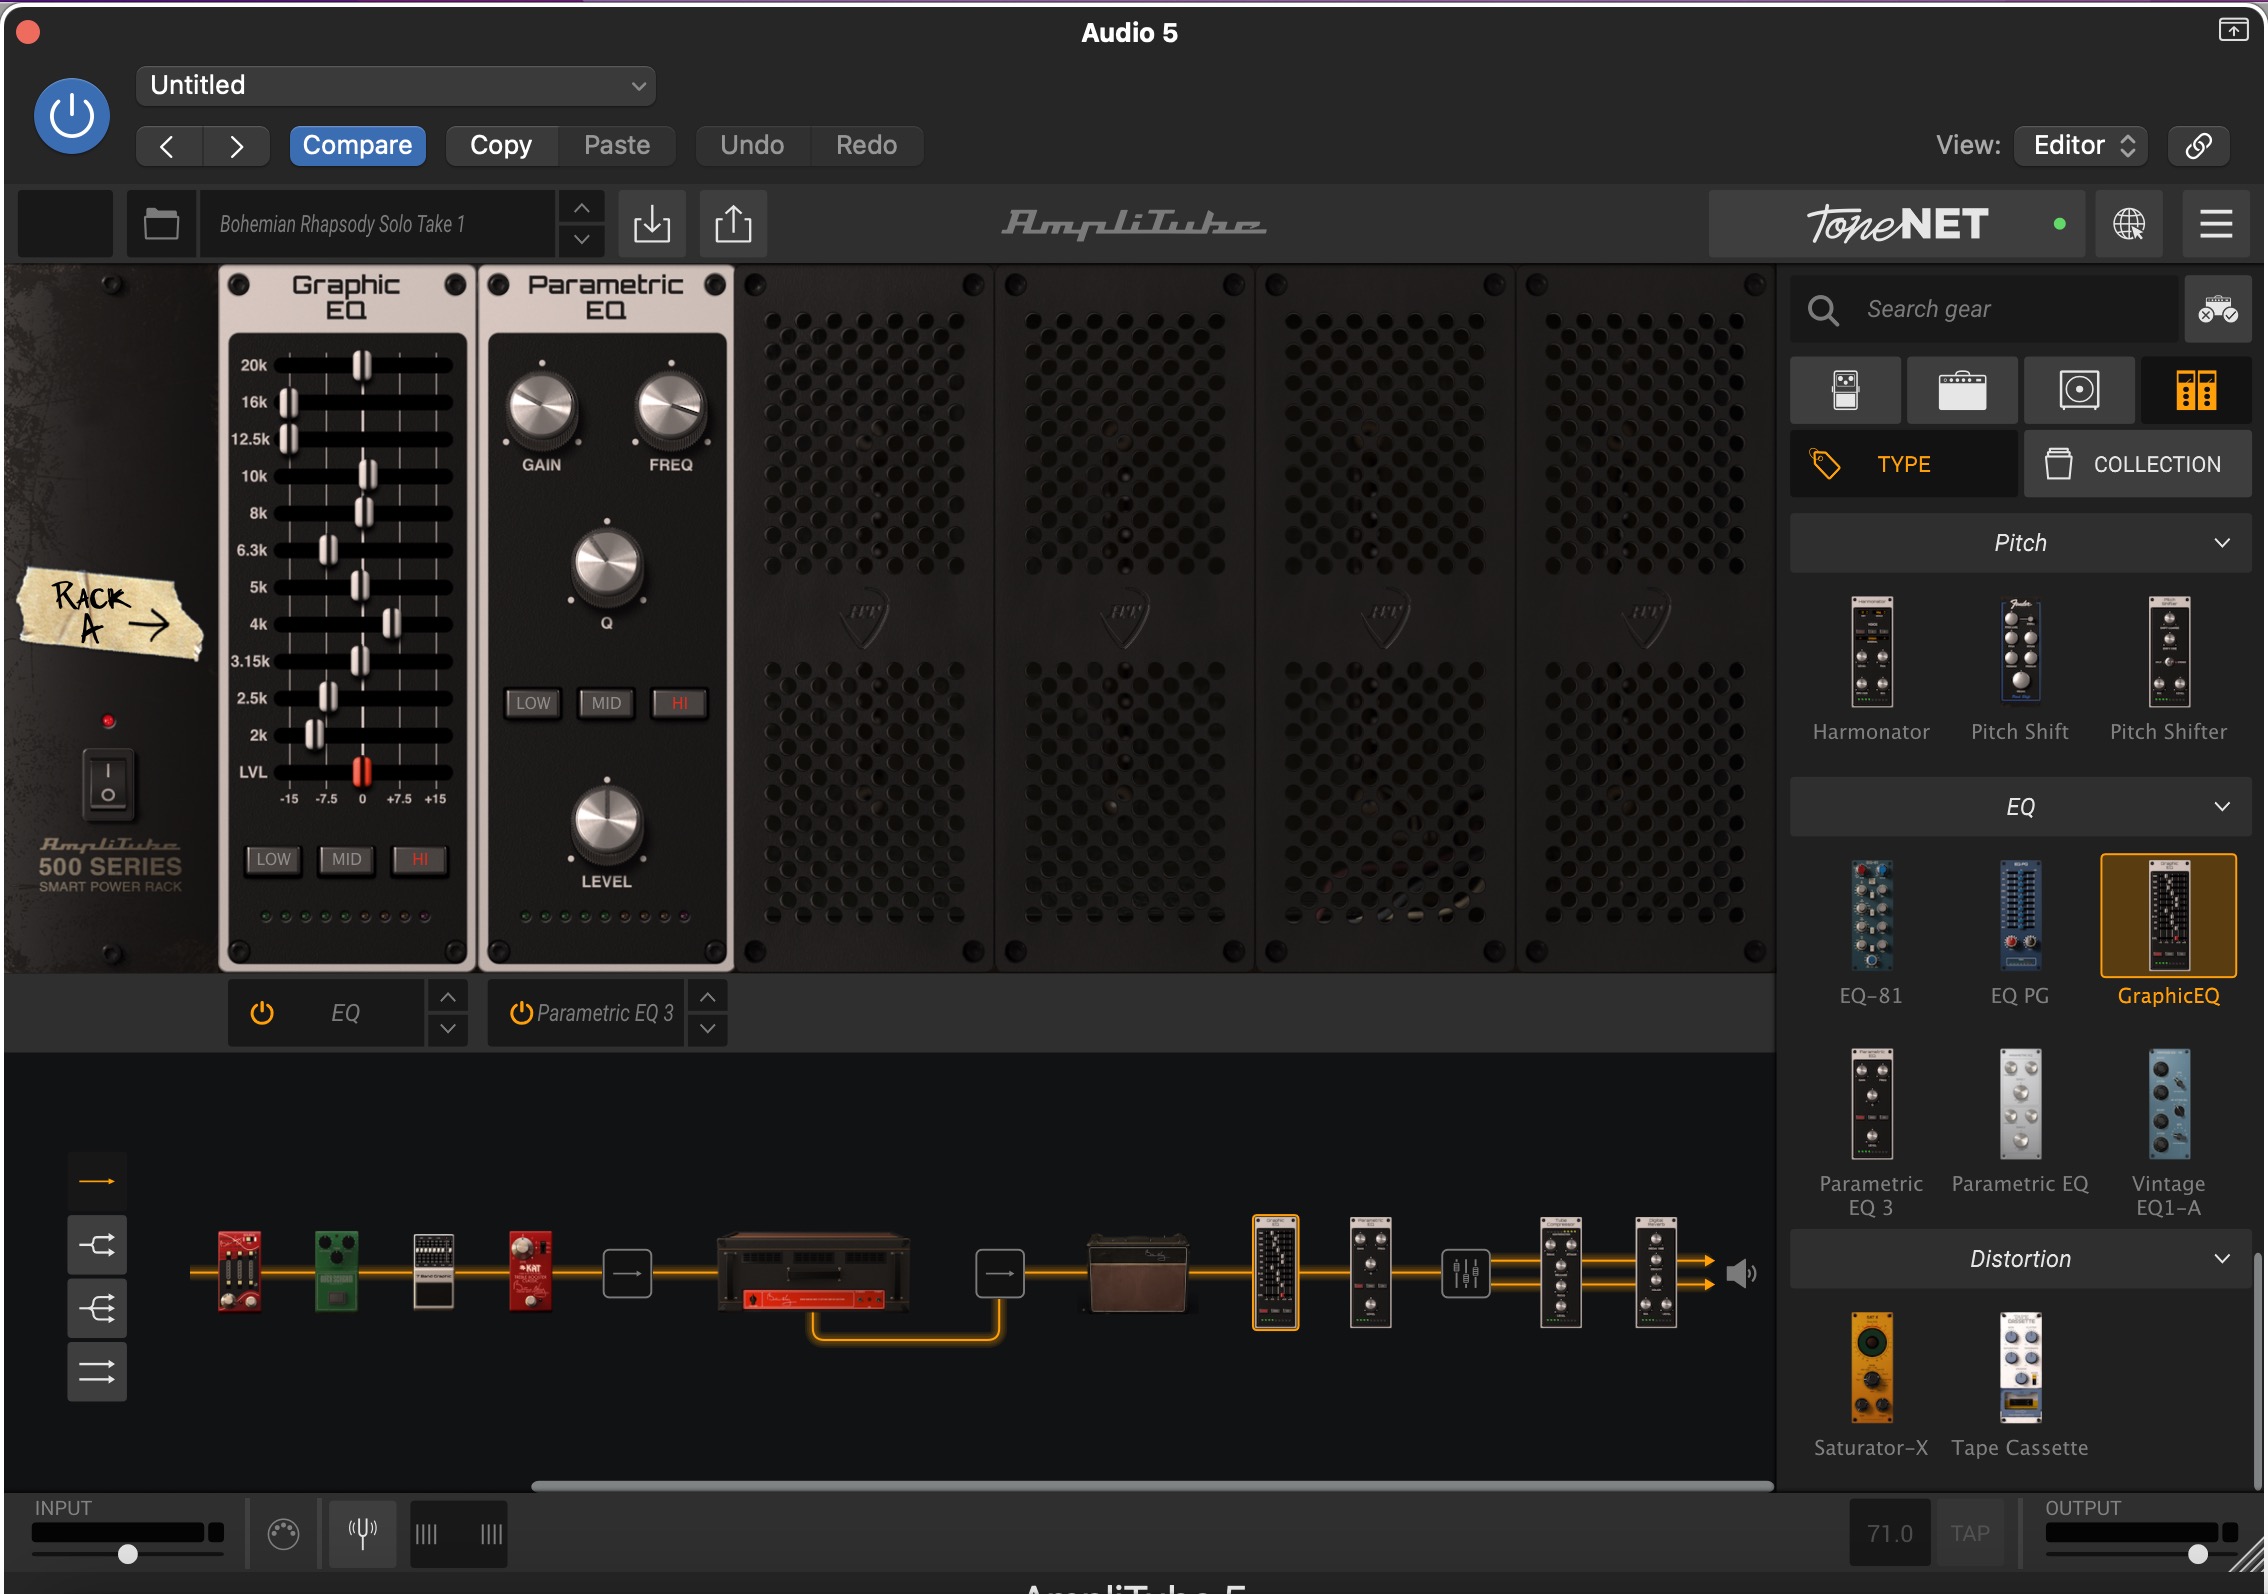Click the TAP tempo button
Screen dimensions: 2268x1594
(1970, 1533)
